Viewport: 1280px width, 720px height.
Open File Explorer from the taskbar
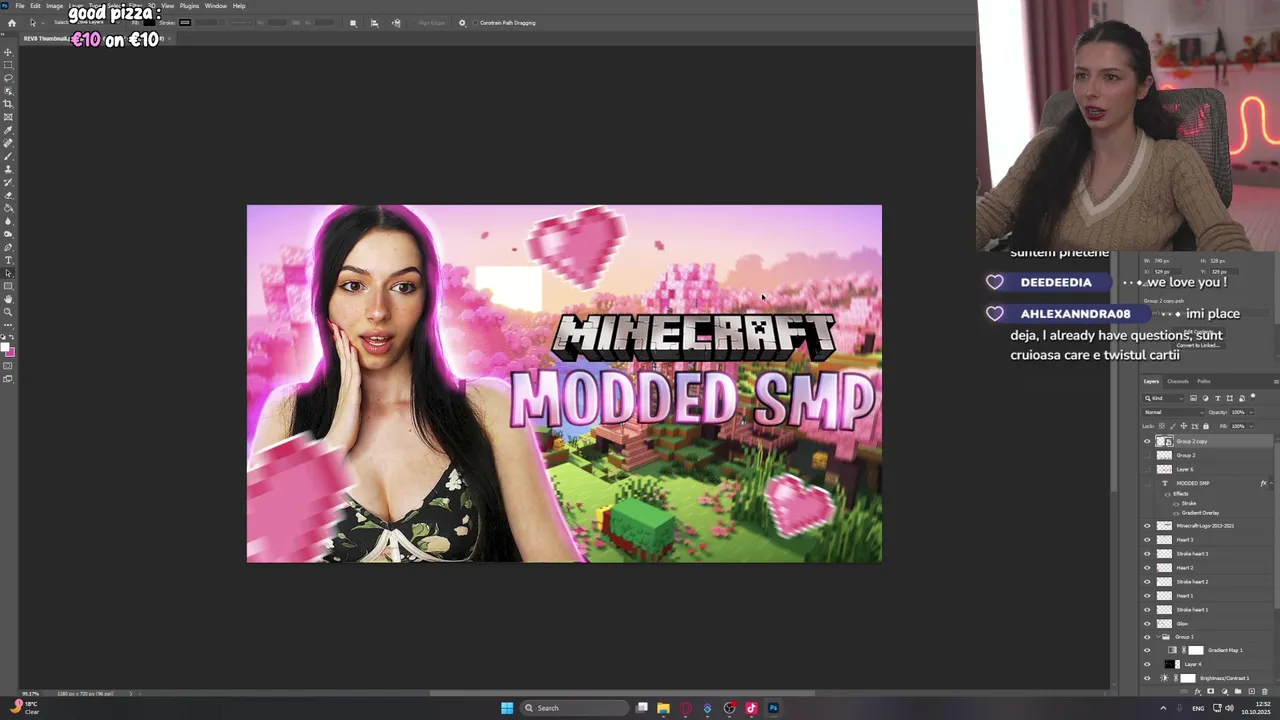tap(663, 708)
